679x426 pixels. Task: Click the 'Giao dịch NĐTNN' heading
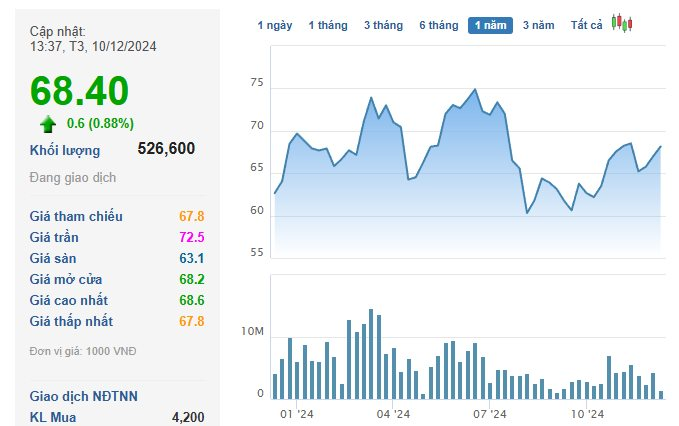pyautogui.click(x=84, y=396)
